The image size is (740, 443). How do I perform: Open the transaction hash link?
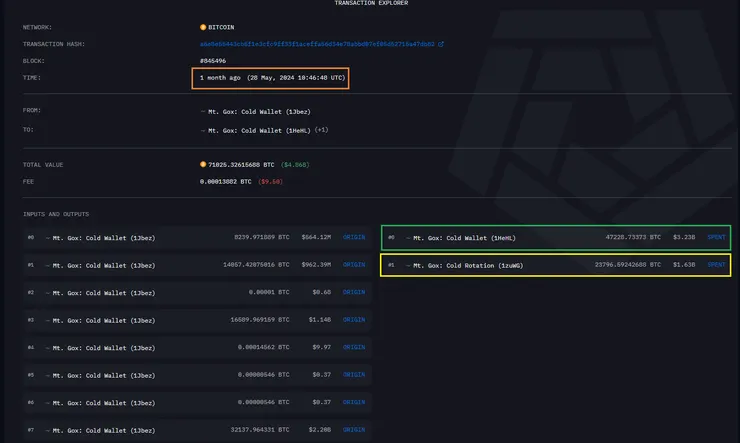[x=317, y=44]
